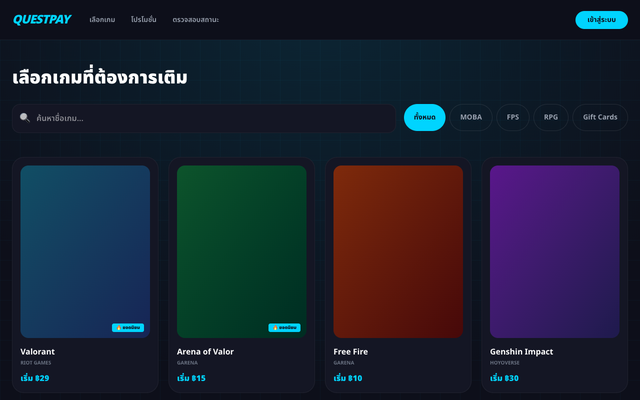
Task: Click the เริ่ม ฿15 price
Action: coord(191,378)
